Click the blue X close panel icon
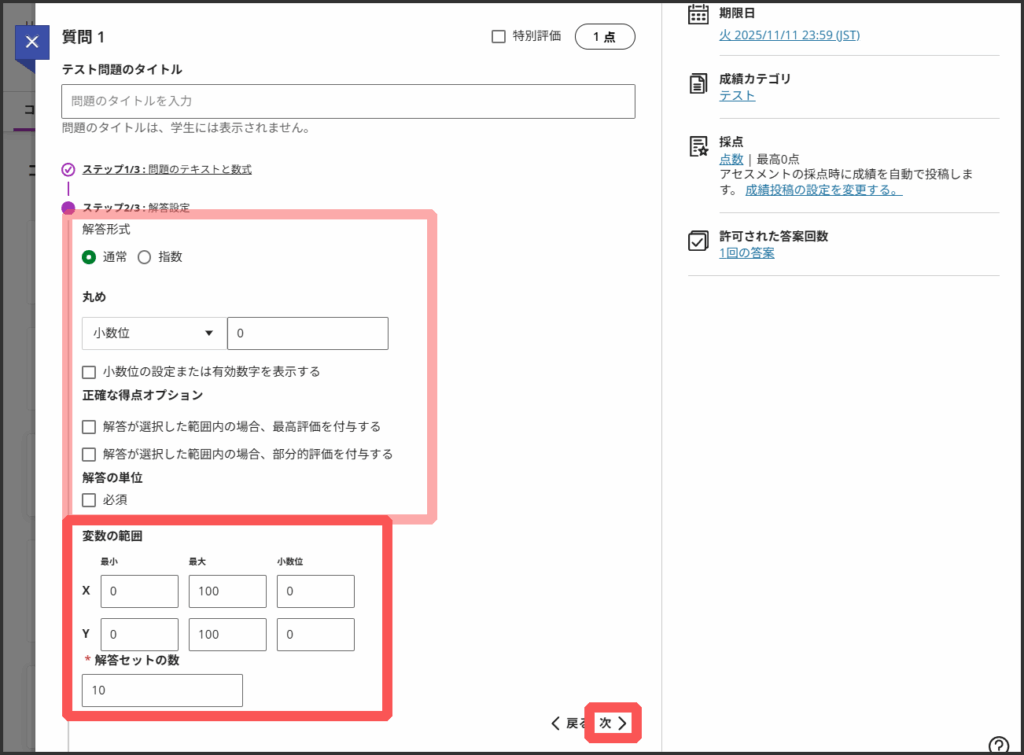Viewport: 1024px width, 755px height. pos(32,42)
